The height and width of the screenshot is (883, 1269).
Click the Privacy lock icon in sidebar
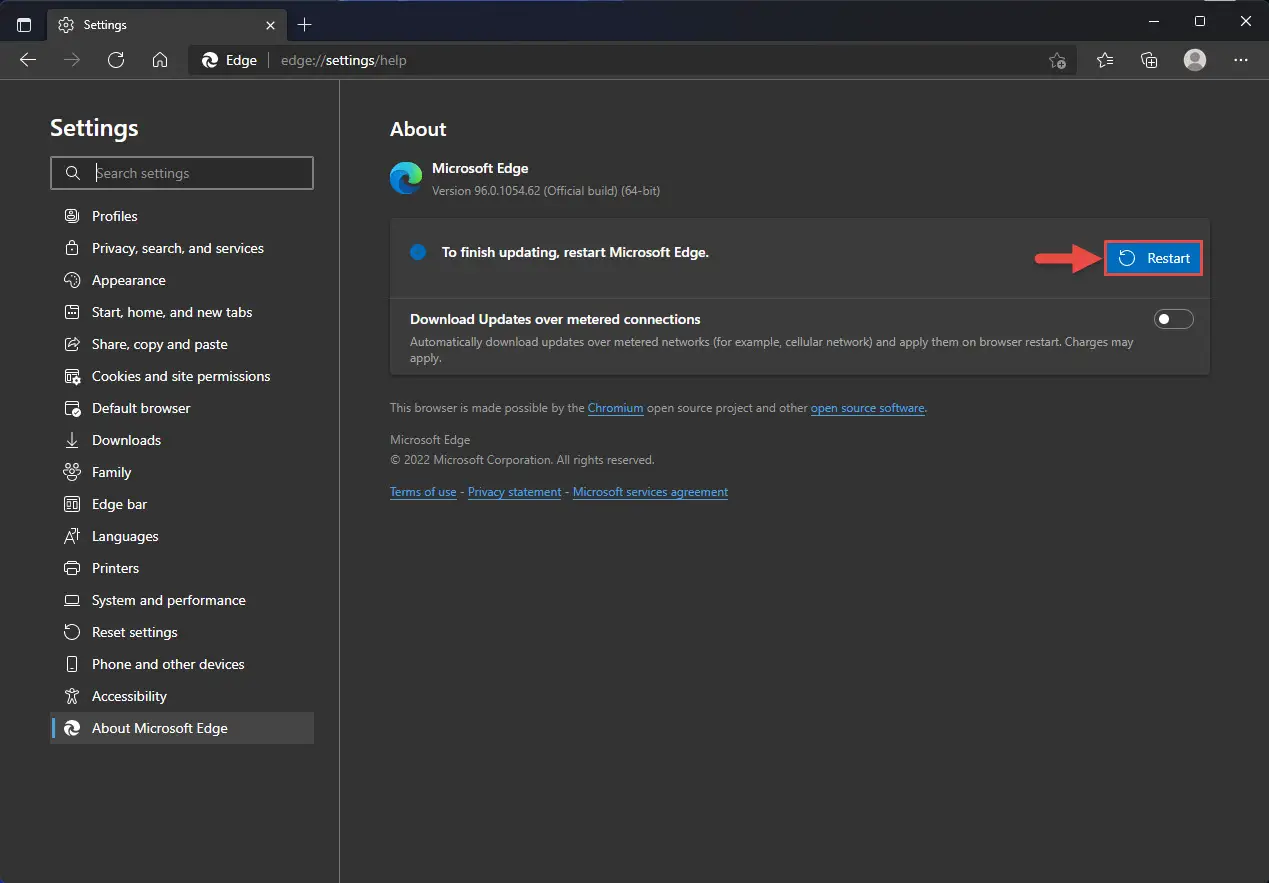[x=72, y=248]
